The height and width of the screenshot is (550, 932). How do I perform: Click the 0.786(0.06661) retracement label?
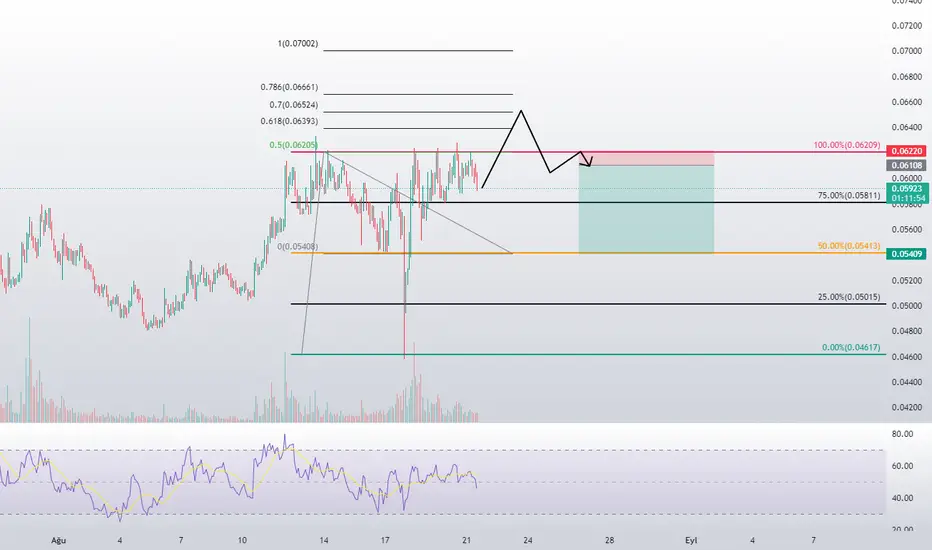289,87
